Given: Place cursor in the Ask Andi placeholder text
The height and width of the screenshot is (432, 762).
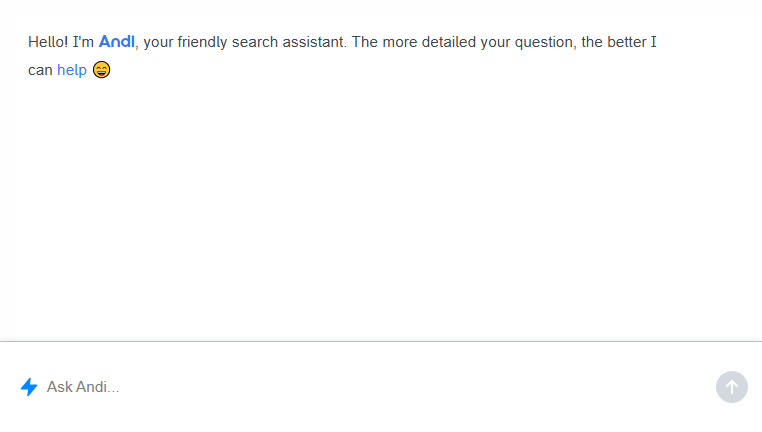Looking at the screenshot, I should (83, 387).
